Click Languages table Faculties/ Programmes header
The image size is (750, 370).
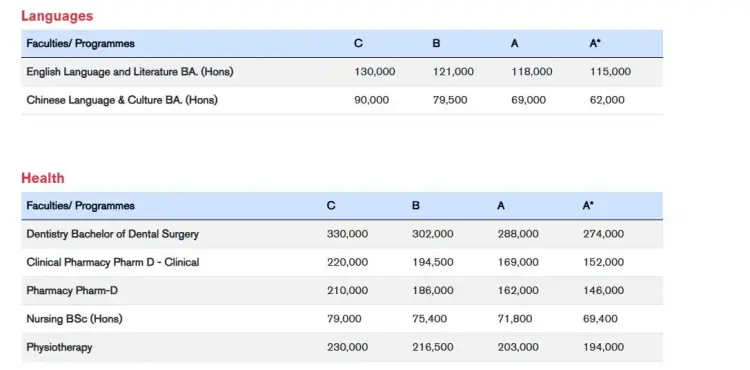click(x=80, y=44)
